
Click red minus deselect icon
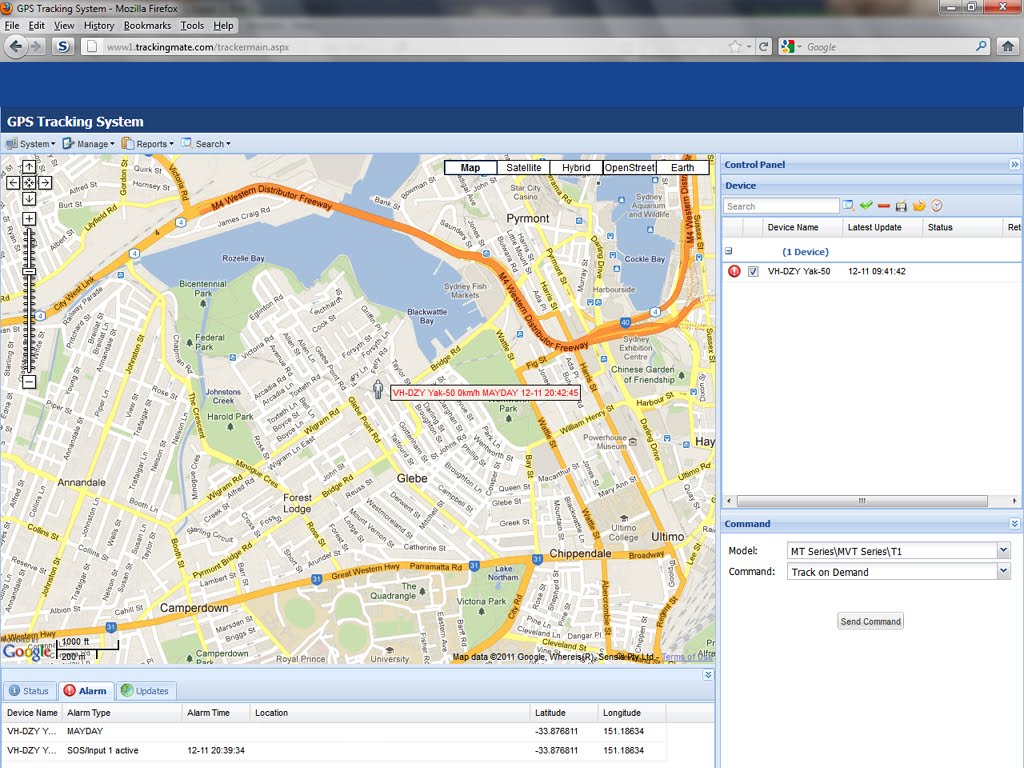[x=884, y=206]
